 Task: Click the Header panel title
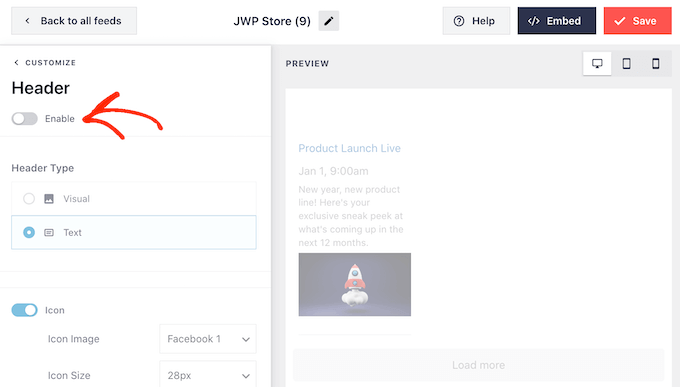[x=41, y=88]
